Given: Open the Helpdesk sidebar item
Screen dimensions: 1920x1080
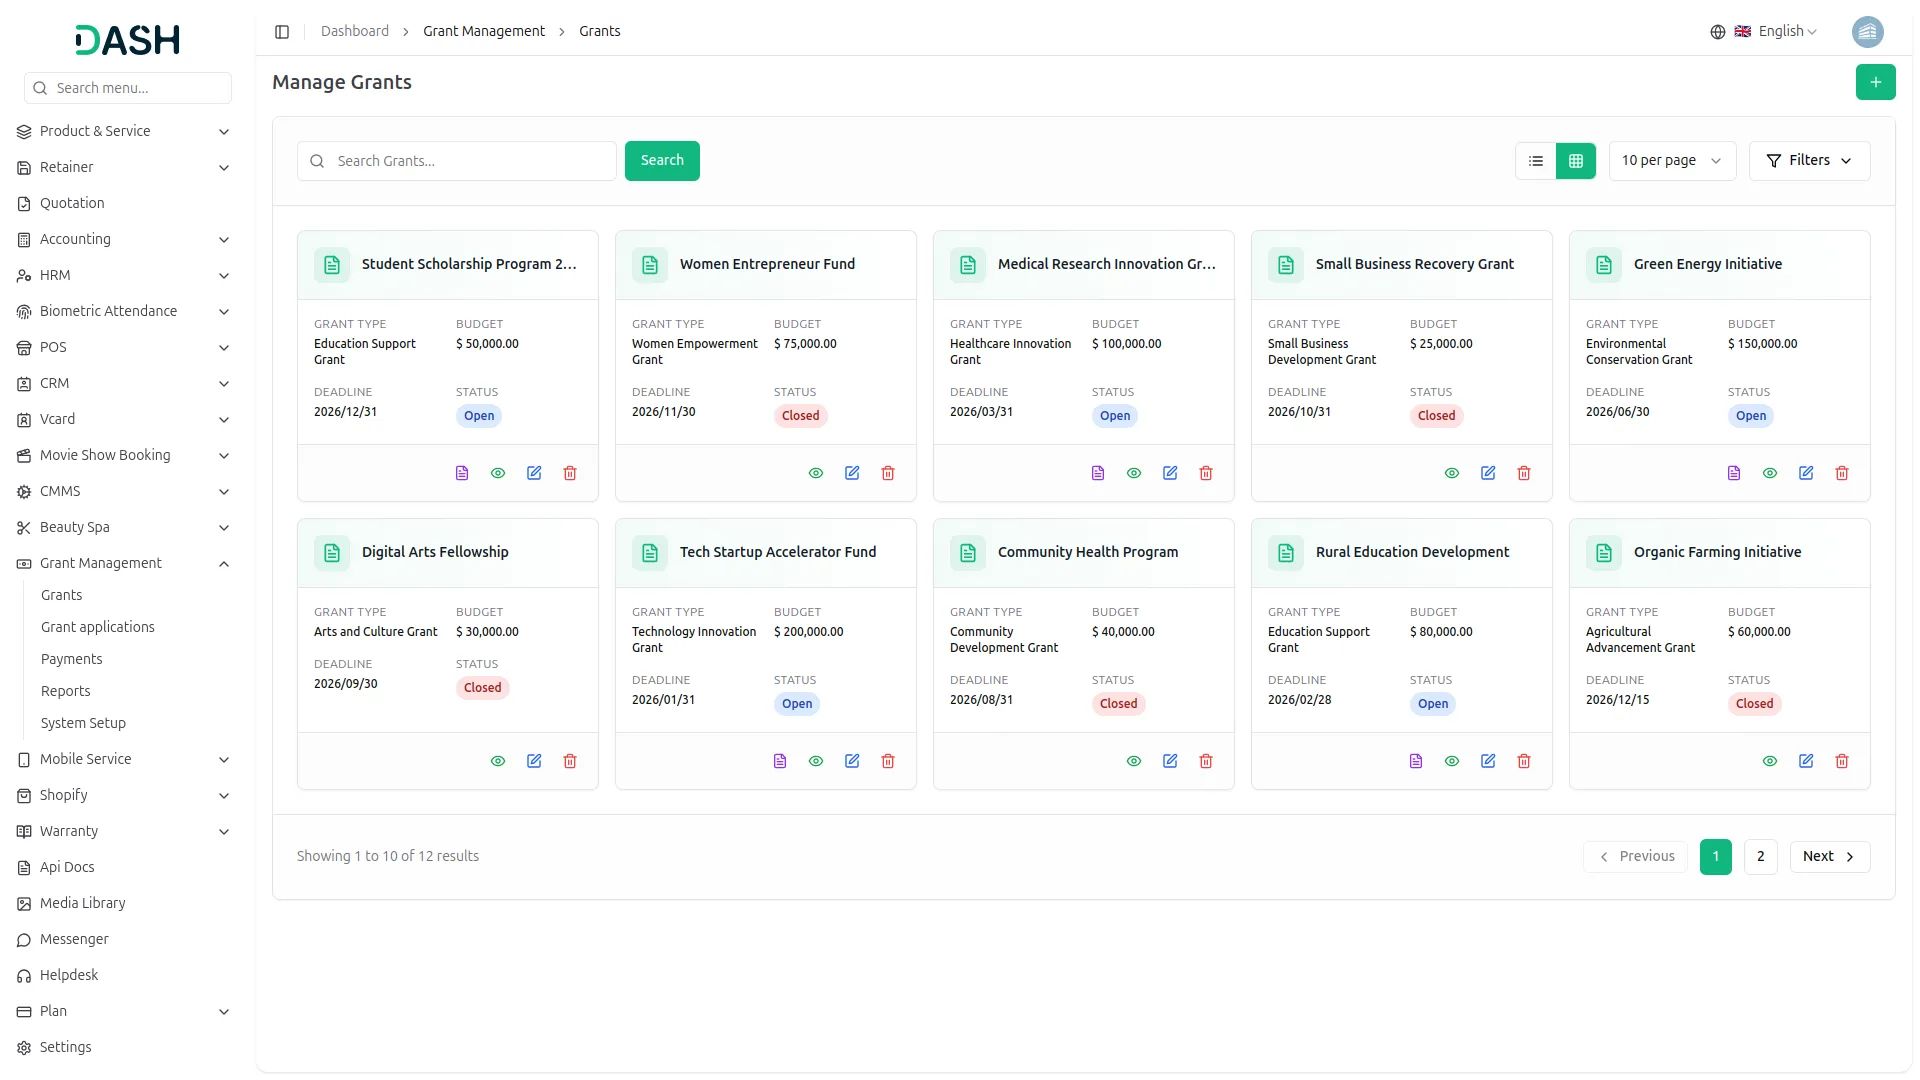Looking at the screenshot, I should (124, 975).
